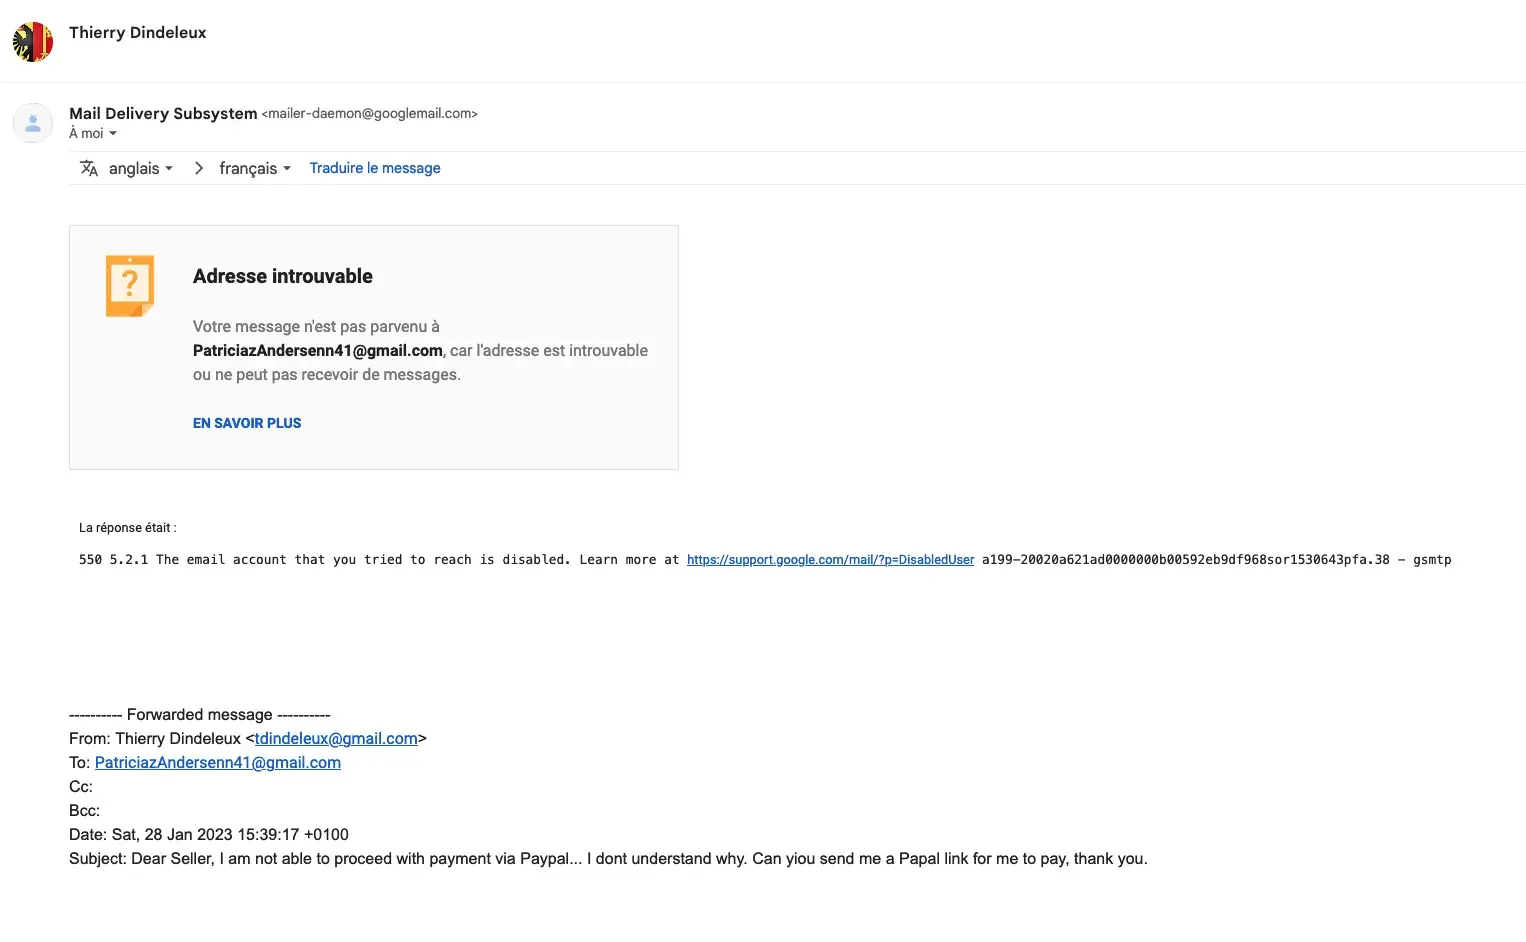Screen dimensions: 1526x942
Task: Click the "Adresse introuvable" heading
Action: point(283,276)
